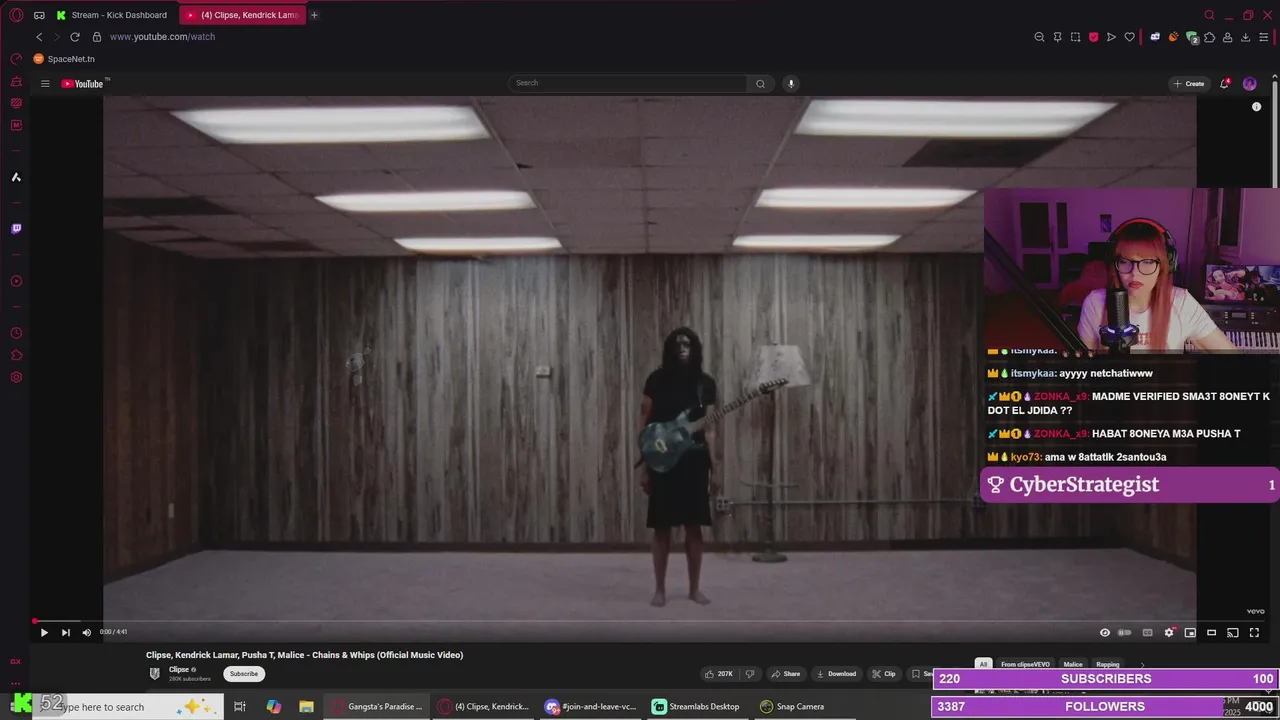Image resolution: width=1280 pixels, height=720 pixels.
Task: Open the Twitch sidebar panel
Action: (16, 229)
